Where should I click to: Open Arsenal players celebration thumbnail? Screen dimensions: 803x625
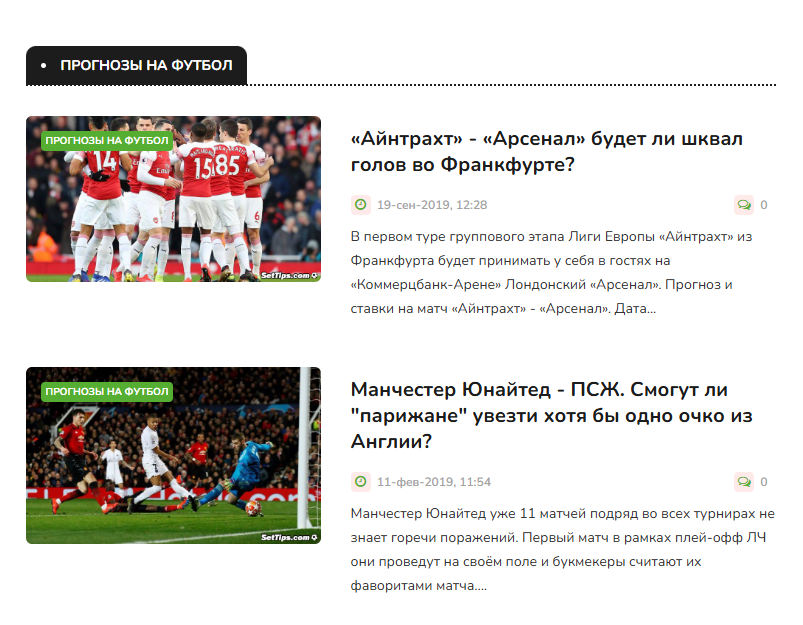point(174,199)
